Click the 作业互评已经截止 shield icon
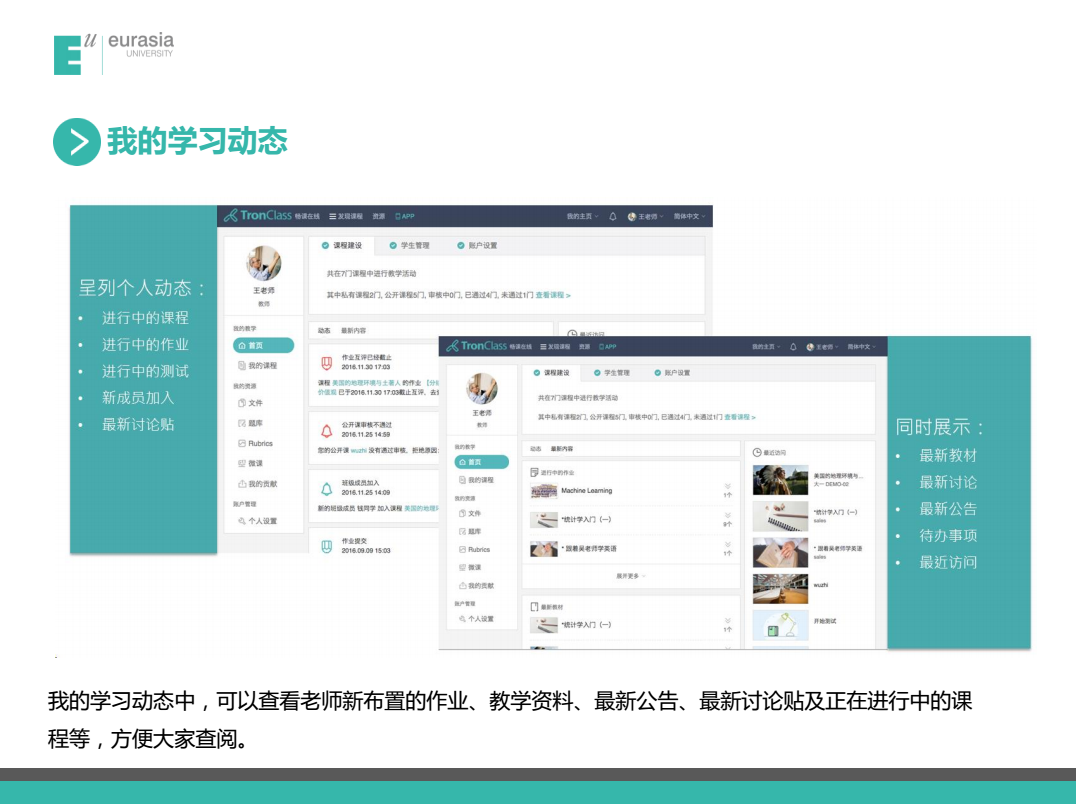 coord(327,363)
